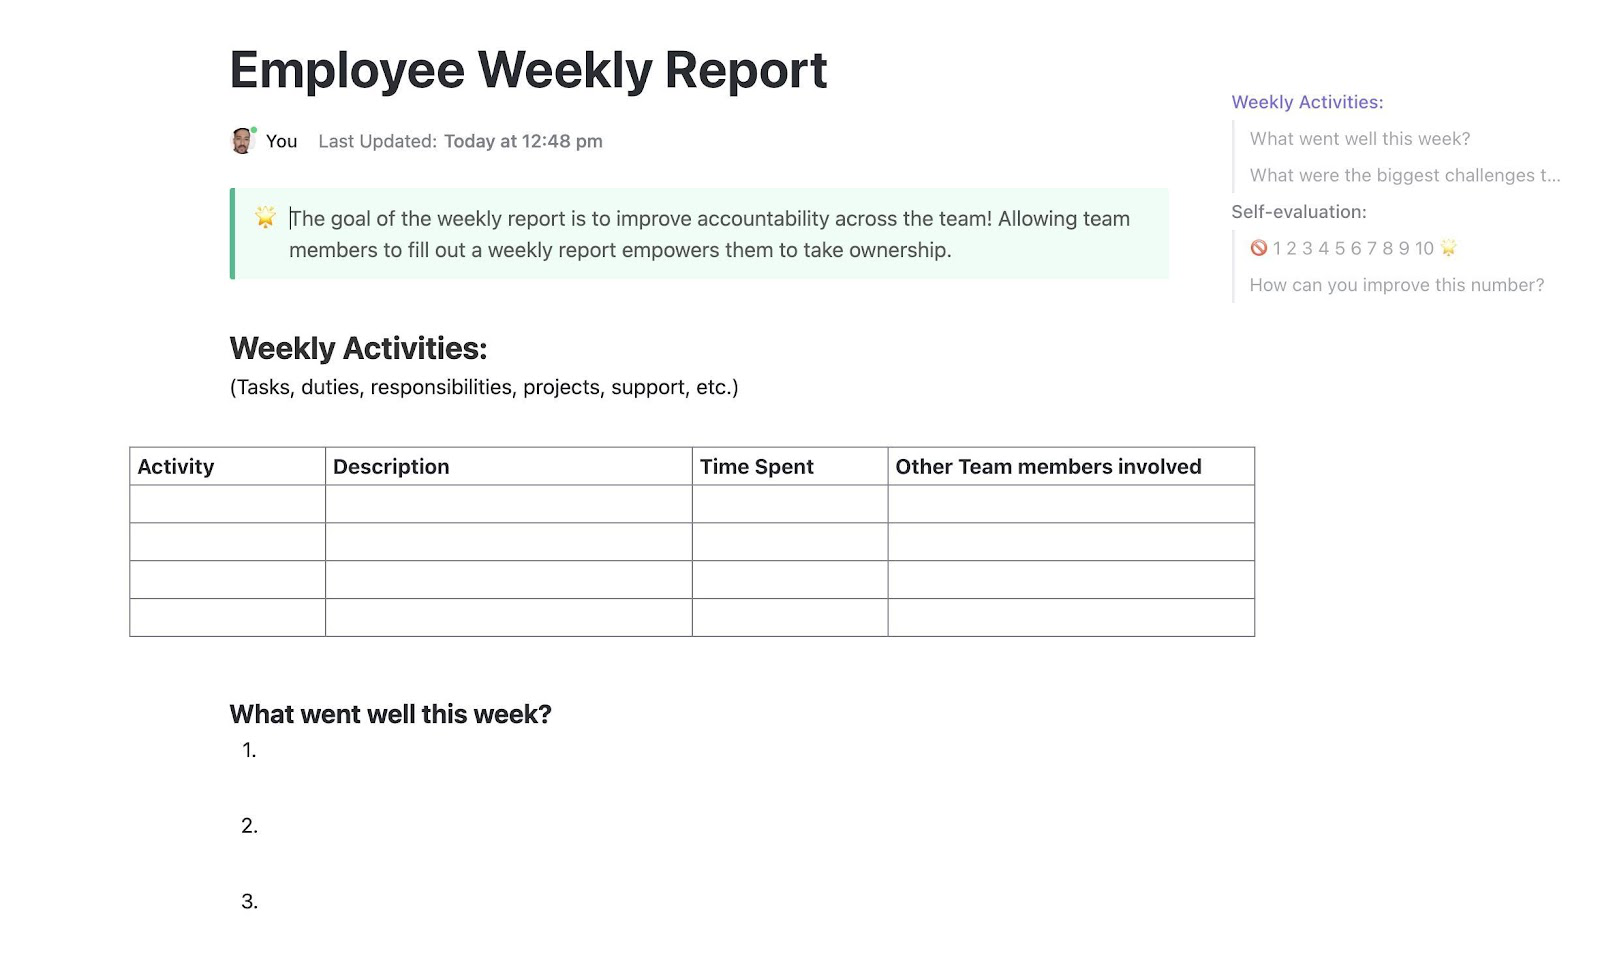The height and width of the screenshot is (953, 1600).
Task: Open 'What were the biggest challenges' outline link
Action: click(1405, 175)
